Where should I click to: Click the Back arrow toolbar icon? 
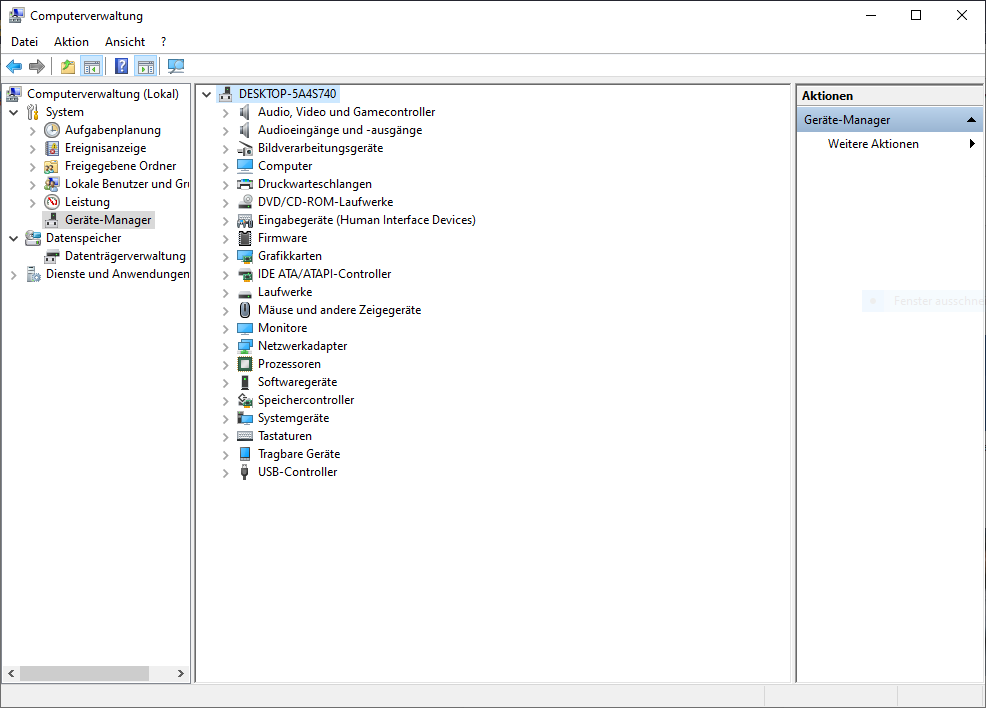(x=14, y=66)
